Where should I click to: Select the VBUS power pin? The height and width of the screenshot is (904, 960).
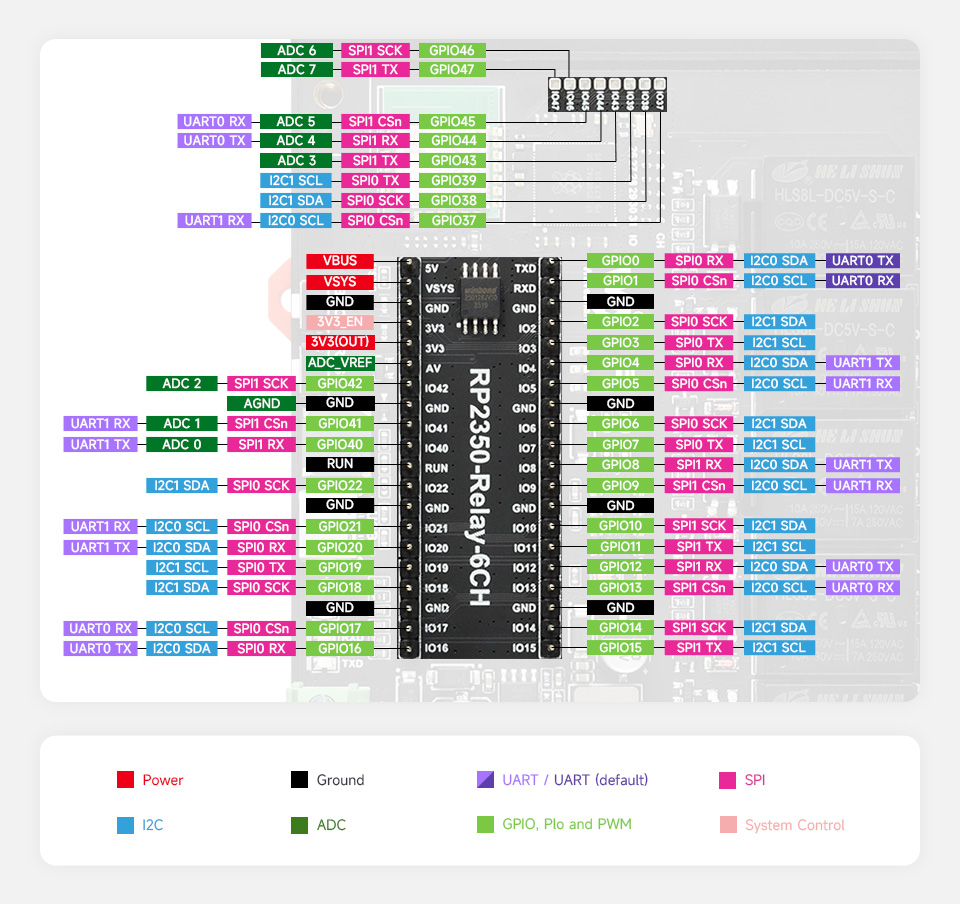pos(342,261)
